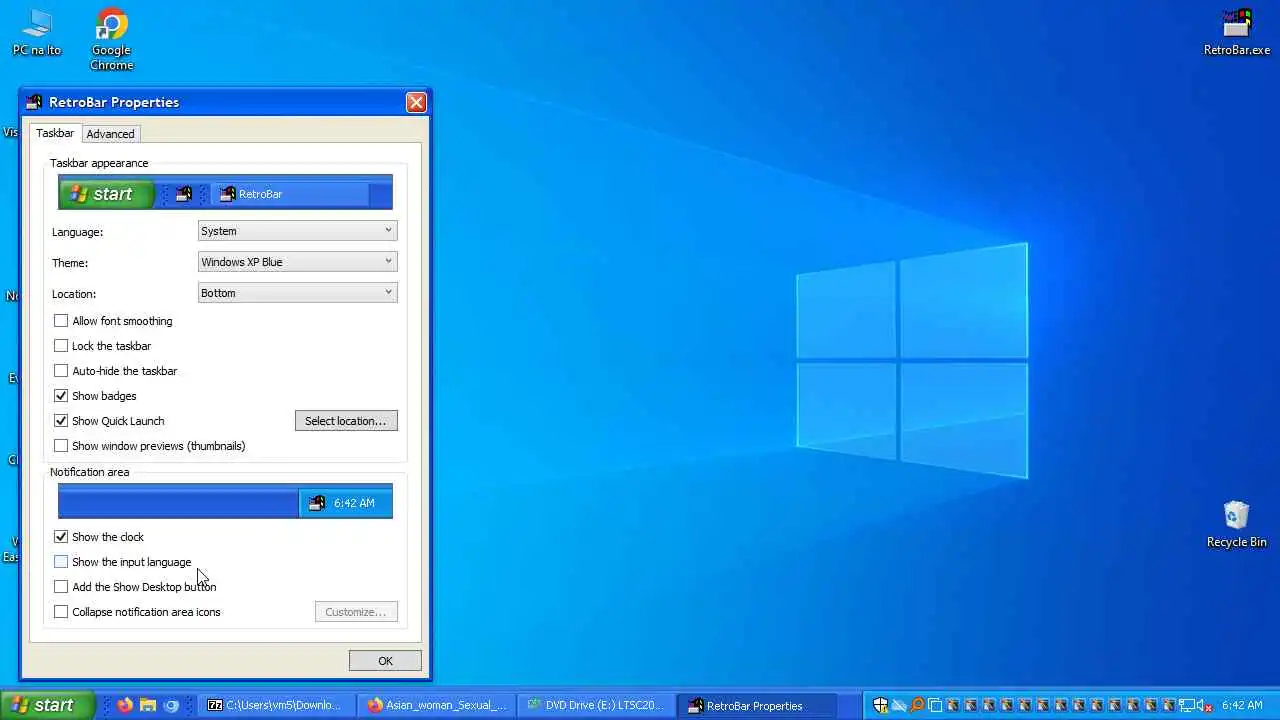Open File Explorer from Quick Launch
The height and width of the screenshot is (720, 1280).
click(148, 705)
